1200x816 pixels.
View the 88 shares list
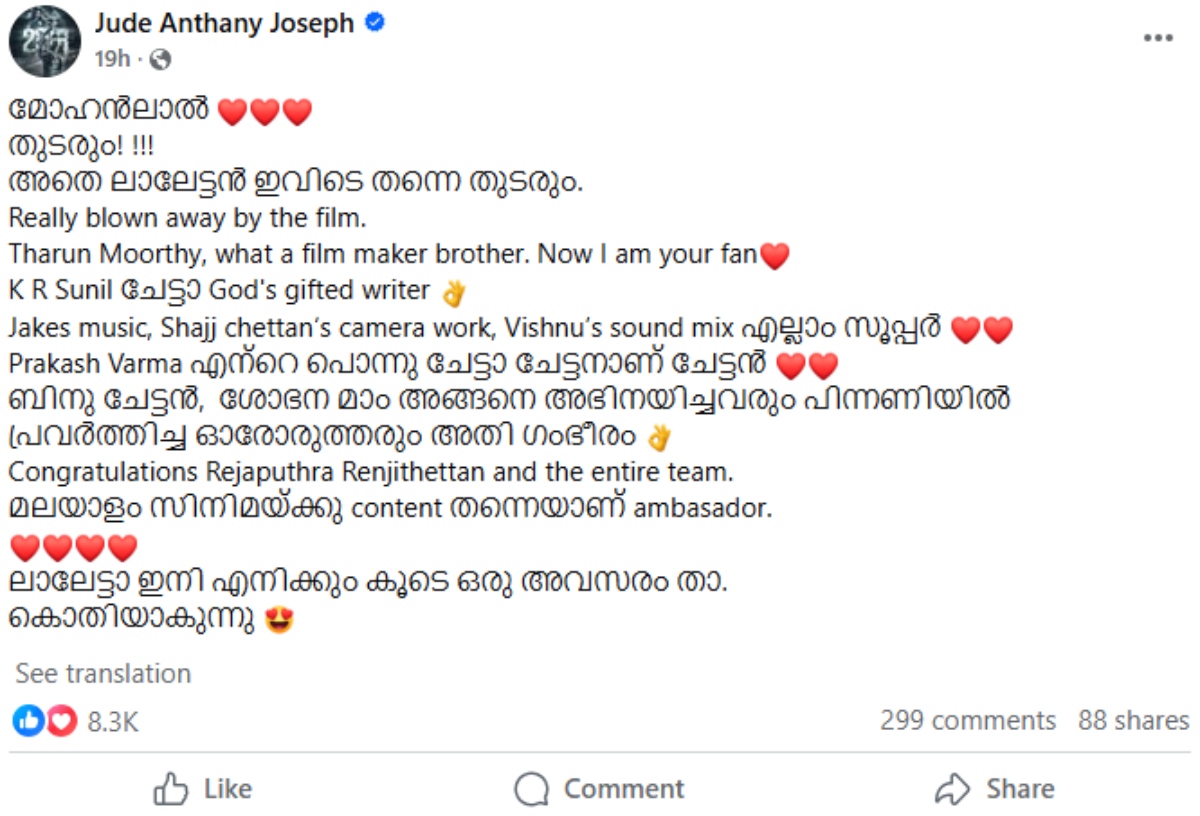tap(1133, 720)
